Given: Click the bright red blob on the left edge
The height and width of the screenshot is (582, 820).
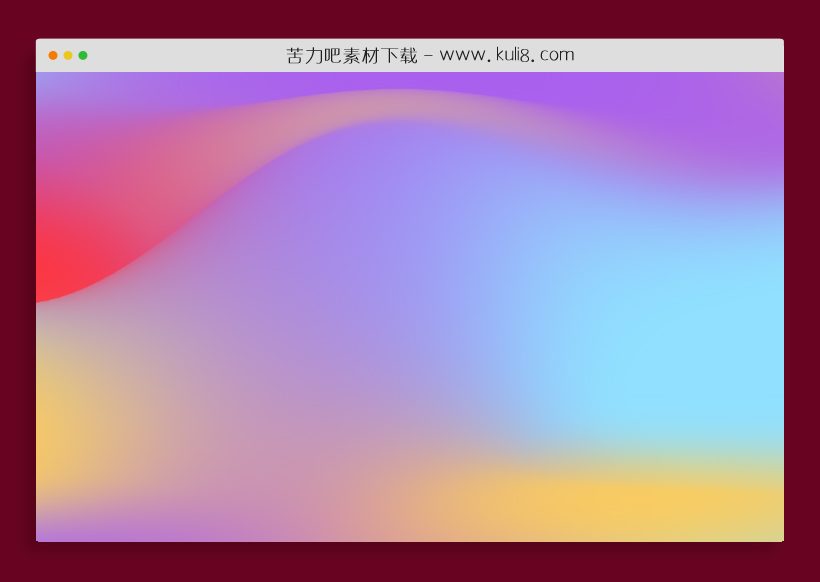Looking at the screenshot, I should 60,260.
